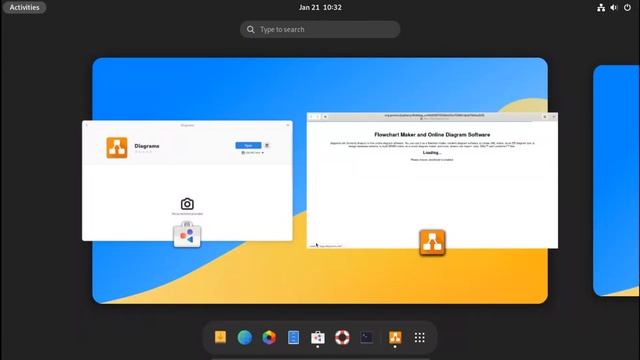
Task: Click the orange Diagrams app icon in Software window
Action: coord(117,147)
